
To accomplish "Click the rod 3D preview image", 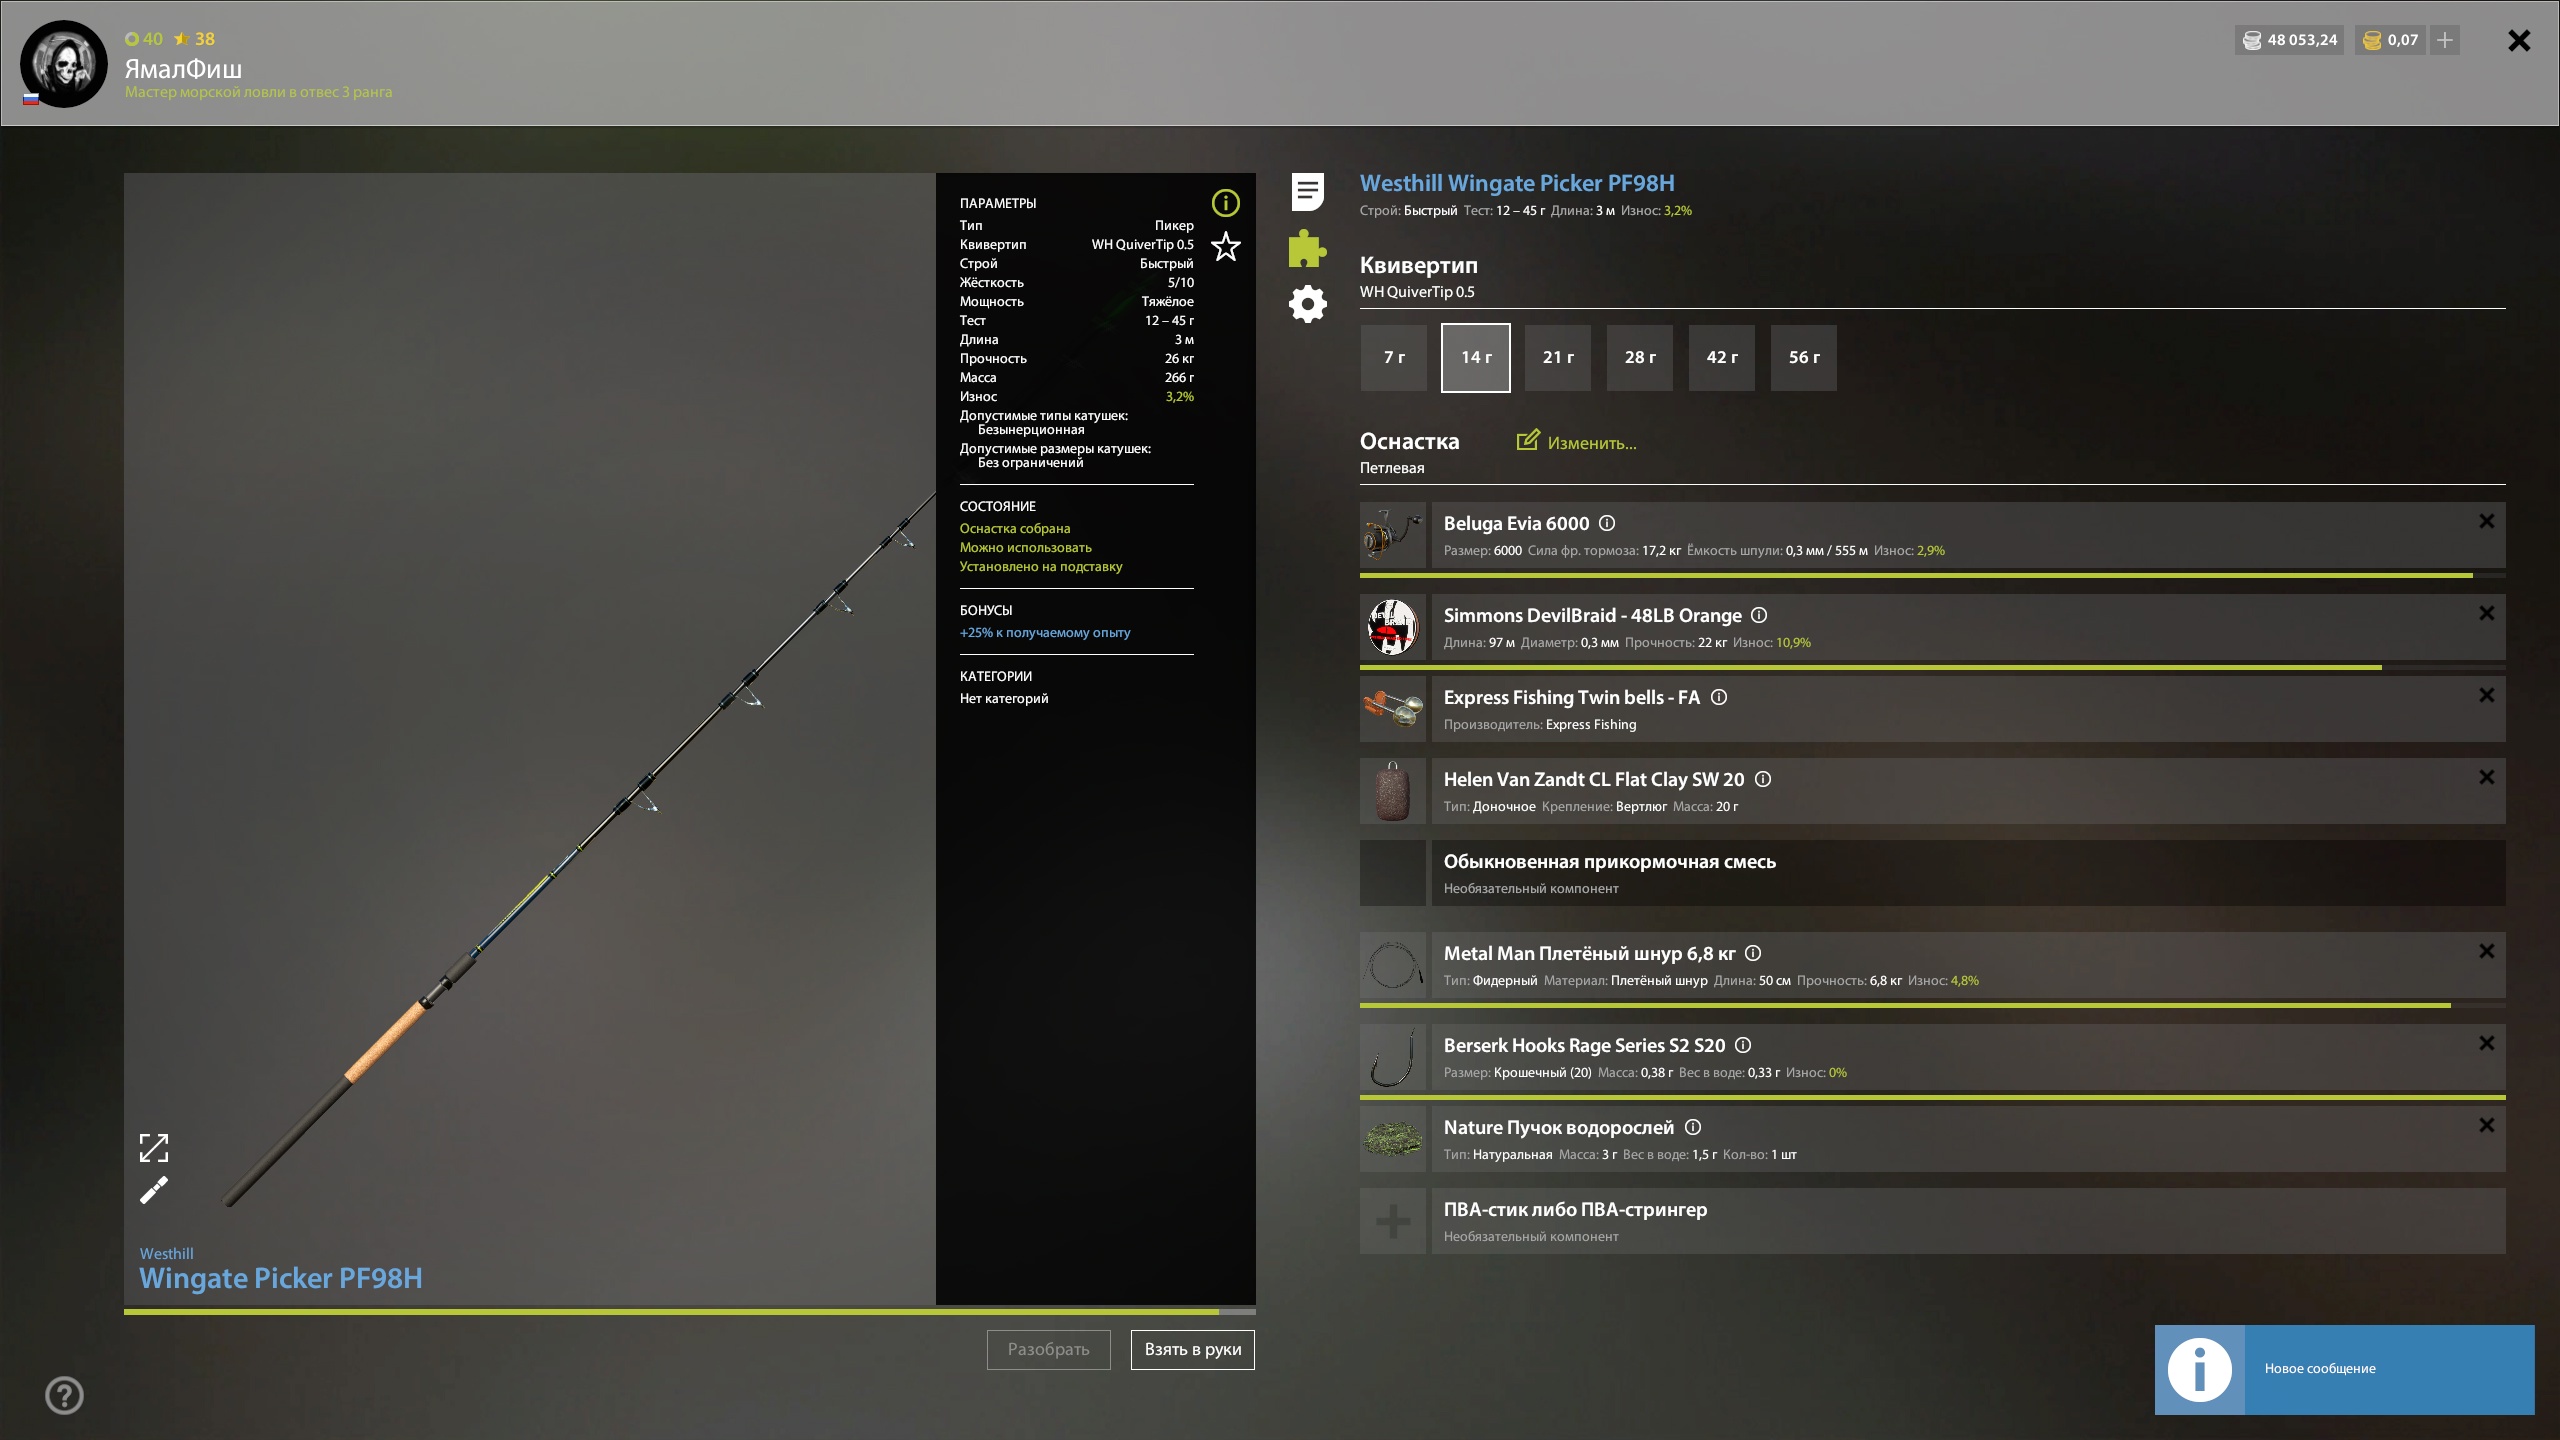I will tap(530, 739).
